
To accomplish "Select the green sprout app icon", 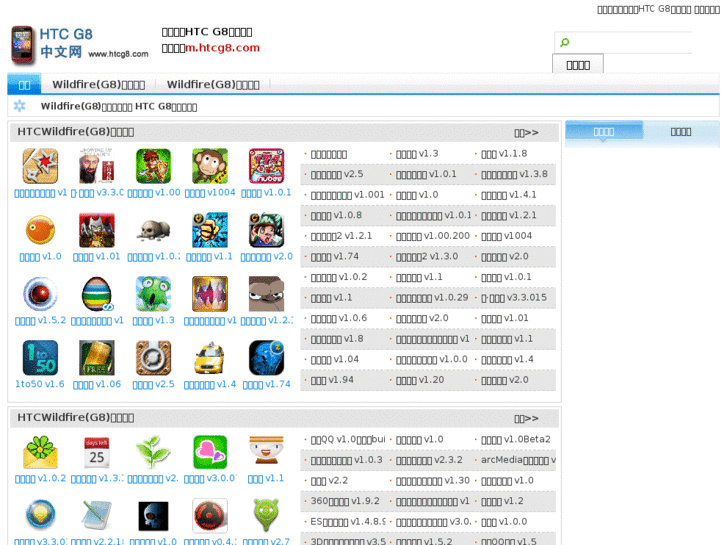I will tap(153, 452).
